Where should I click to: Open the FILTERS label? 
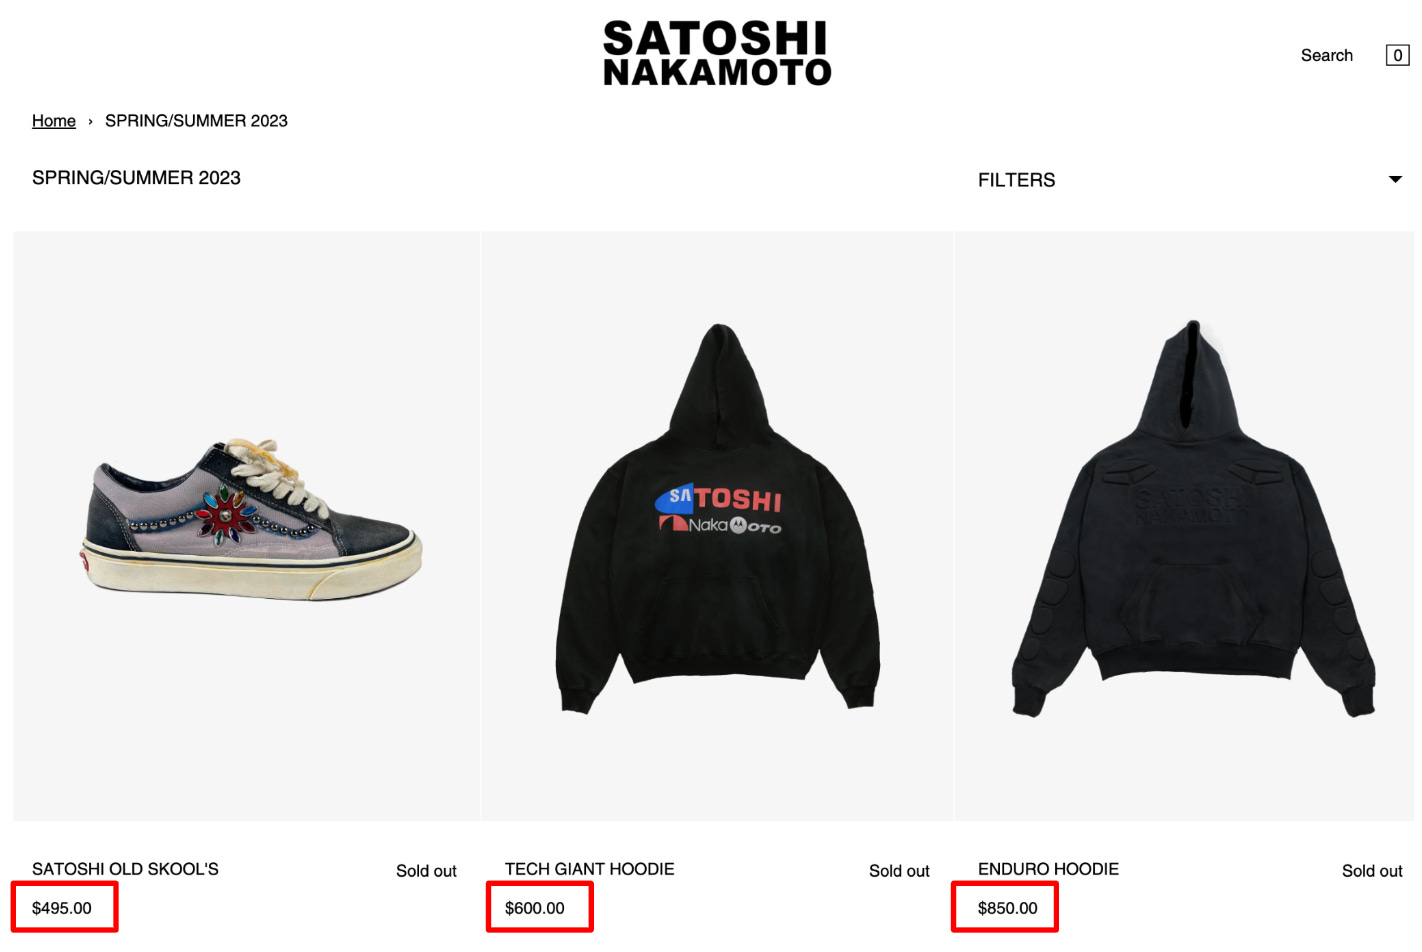1016,180
